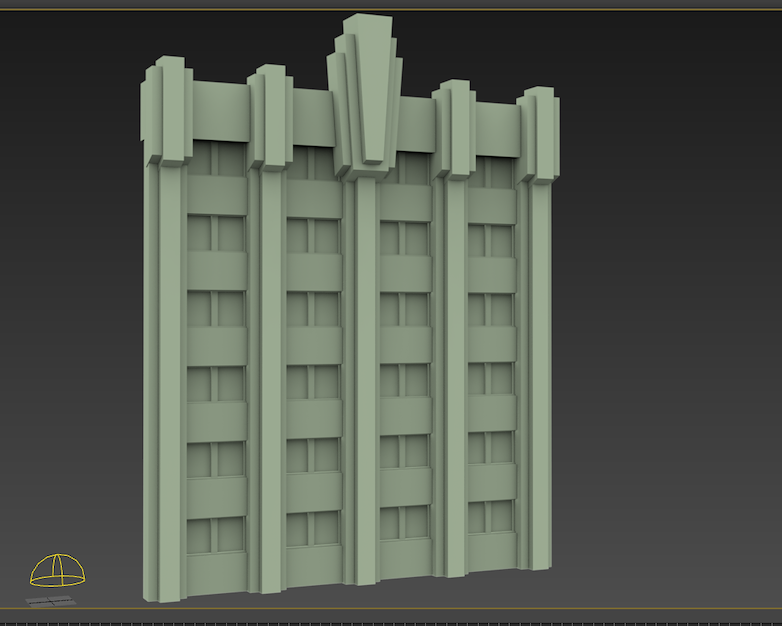Click the pilaster cap right of the crown
Viewport: 782px width, 626px height.
click(455, 130)
